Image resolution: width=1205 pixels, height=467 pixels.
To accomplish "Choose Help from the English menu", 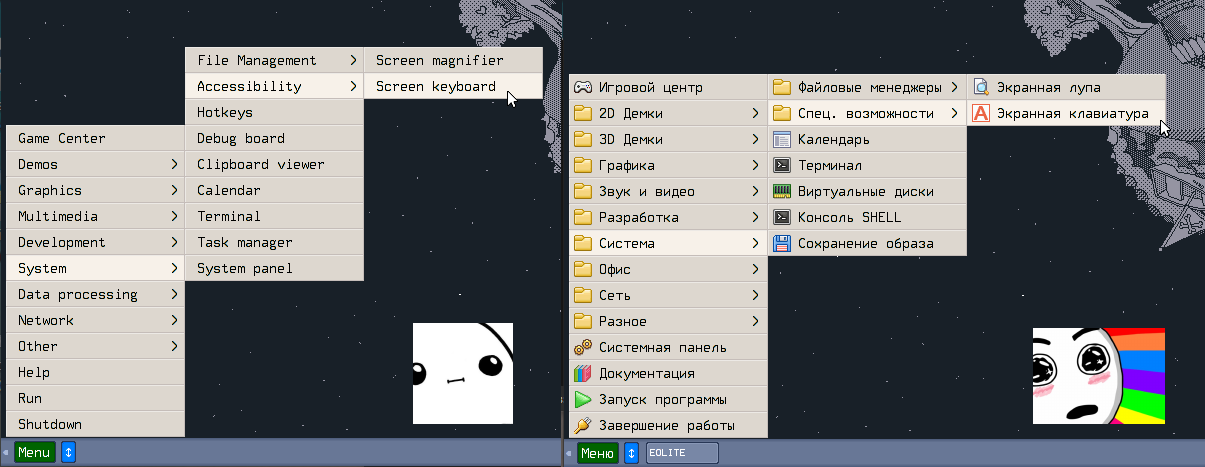I will click(96, 372).
